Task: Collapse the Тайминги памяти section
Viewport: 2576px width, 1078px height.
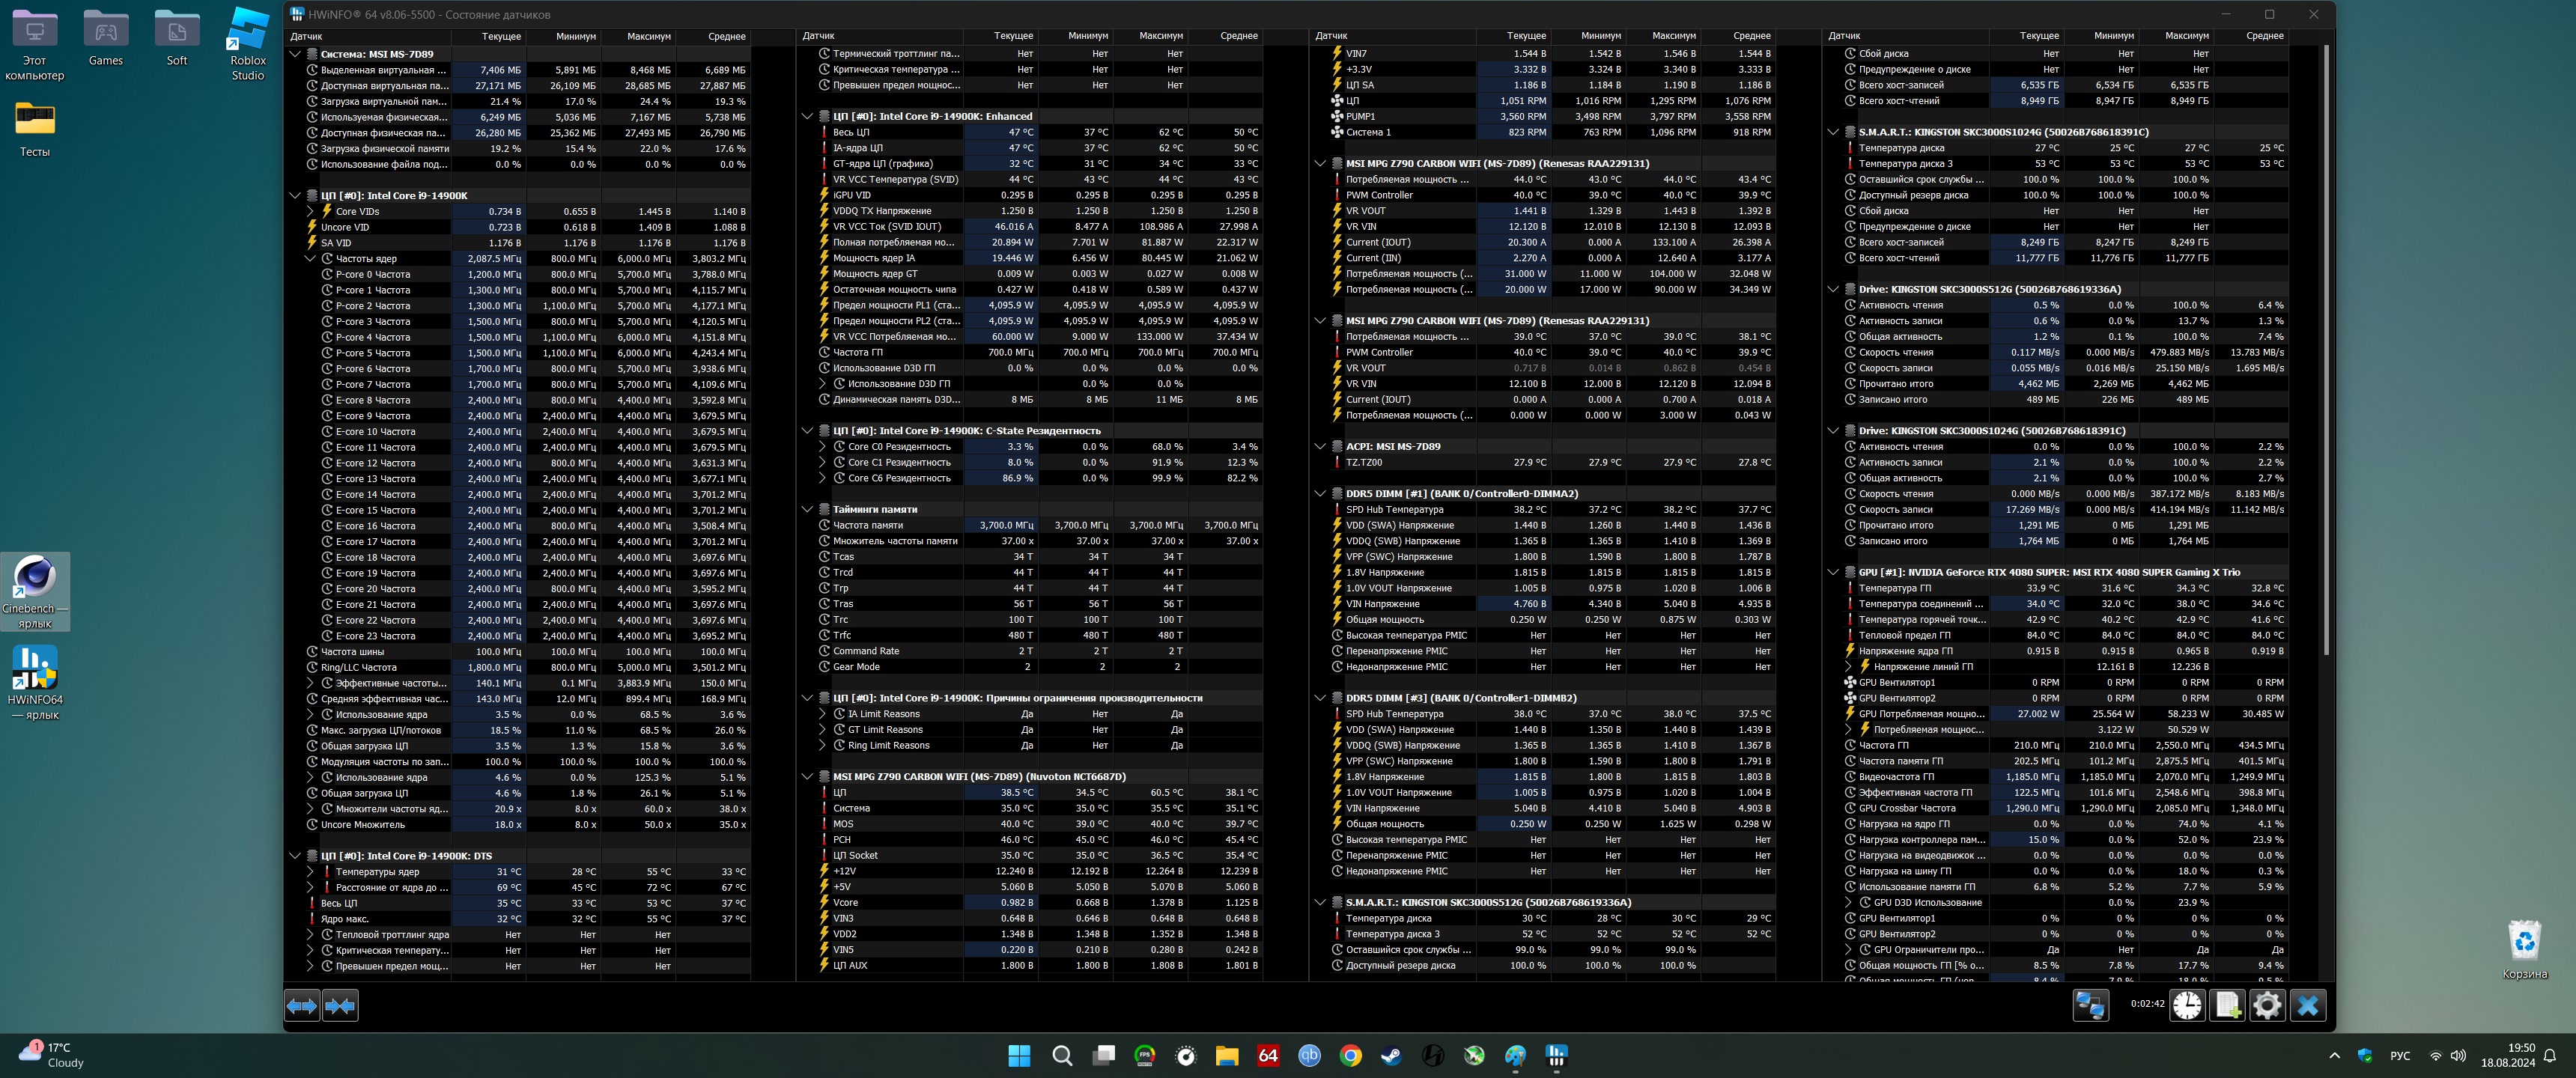Action: tap(807, 509)
